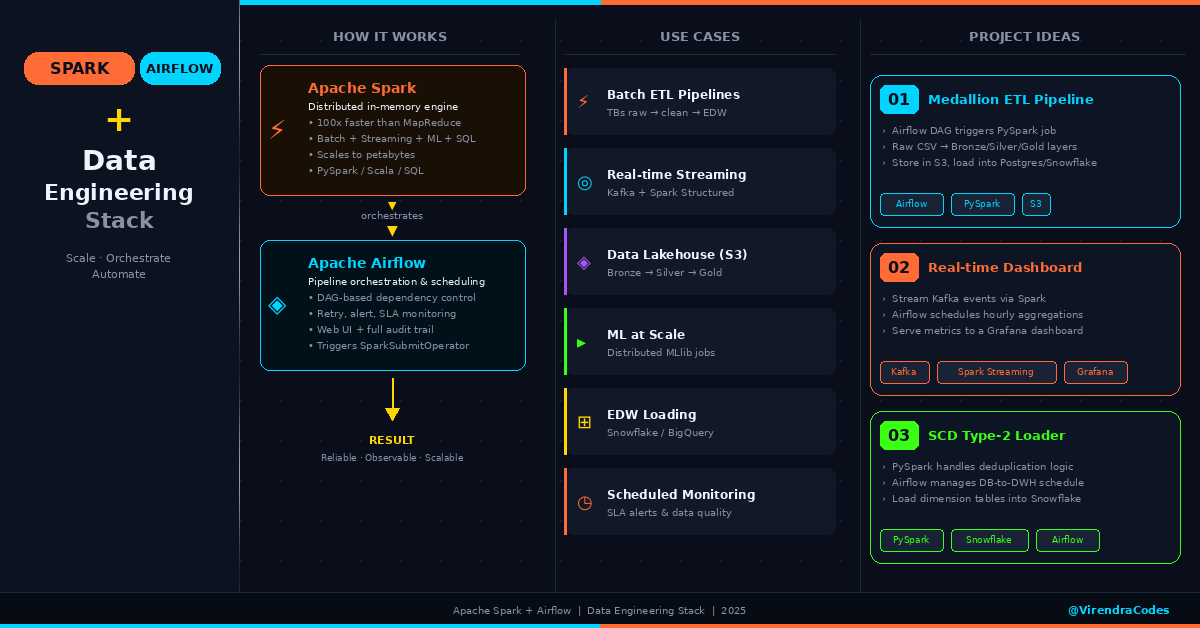Image resolution: width=1200 pixels, height=628 pixels.
Task: Click the 'orchestrates' label between cards
Action: point(392,215)
